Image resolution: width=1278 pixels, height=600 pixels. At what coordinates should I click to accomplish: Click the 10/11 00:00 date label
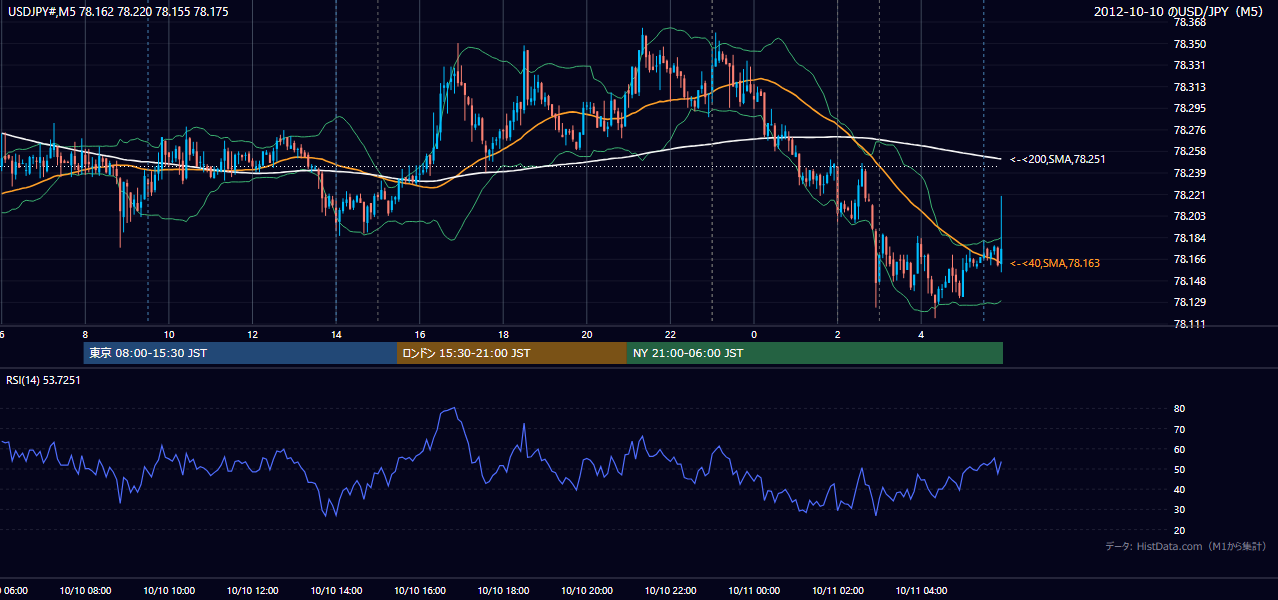tap(754, 590)
